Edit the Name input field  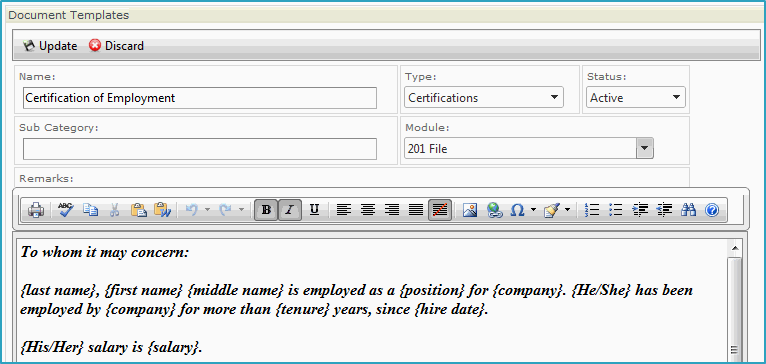[x=200, y=98]
